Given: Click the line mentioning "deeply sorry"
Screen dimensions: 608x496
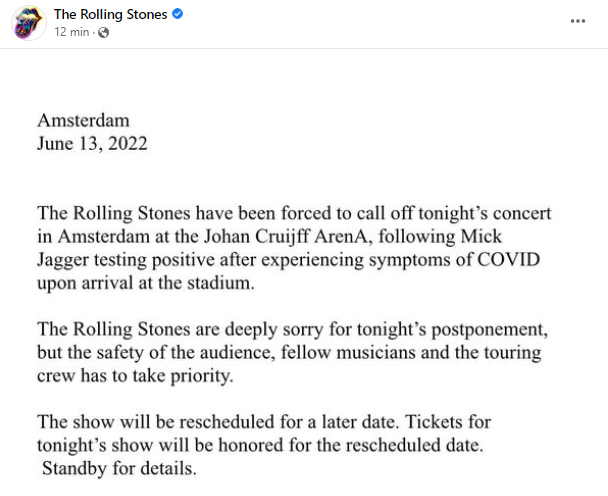Looking at the screenshot, I should pyautogui.click(x=293, y=329).
